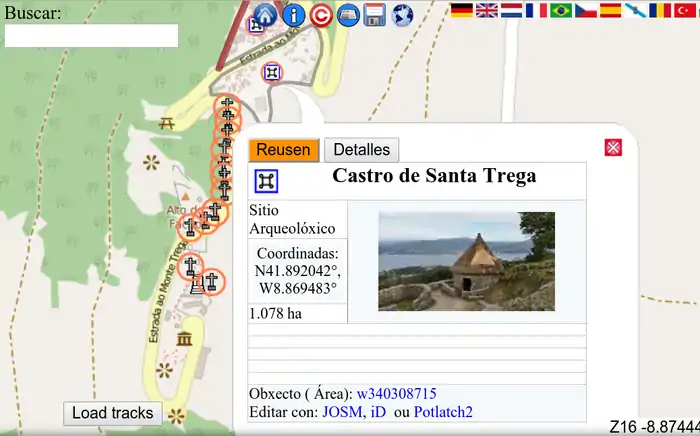Viewport: 700px width, 436px height.
Task: Choose the Galician flag language
Action: pyautogui.click(x=635, y=10)
